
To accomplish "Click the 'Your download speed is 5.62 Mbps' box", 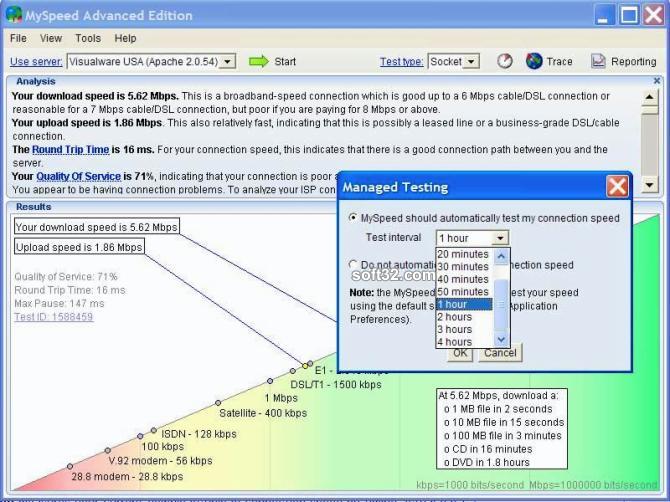I will pyautogui.click(x=97, y=227).
